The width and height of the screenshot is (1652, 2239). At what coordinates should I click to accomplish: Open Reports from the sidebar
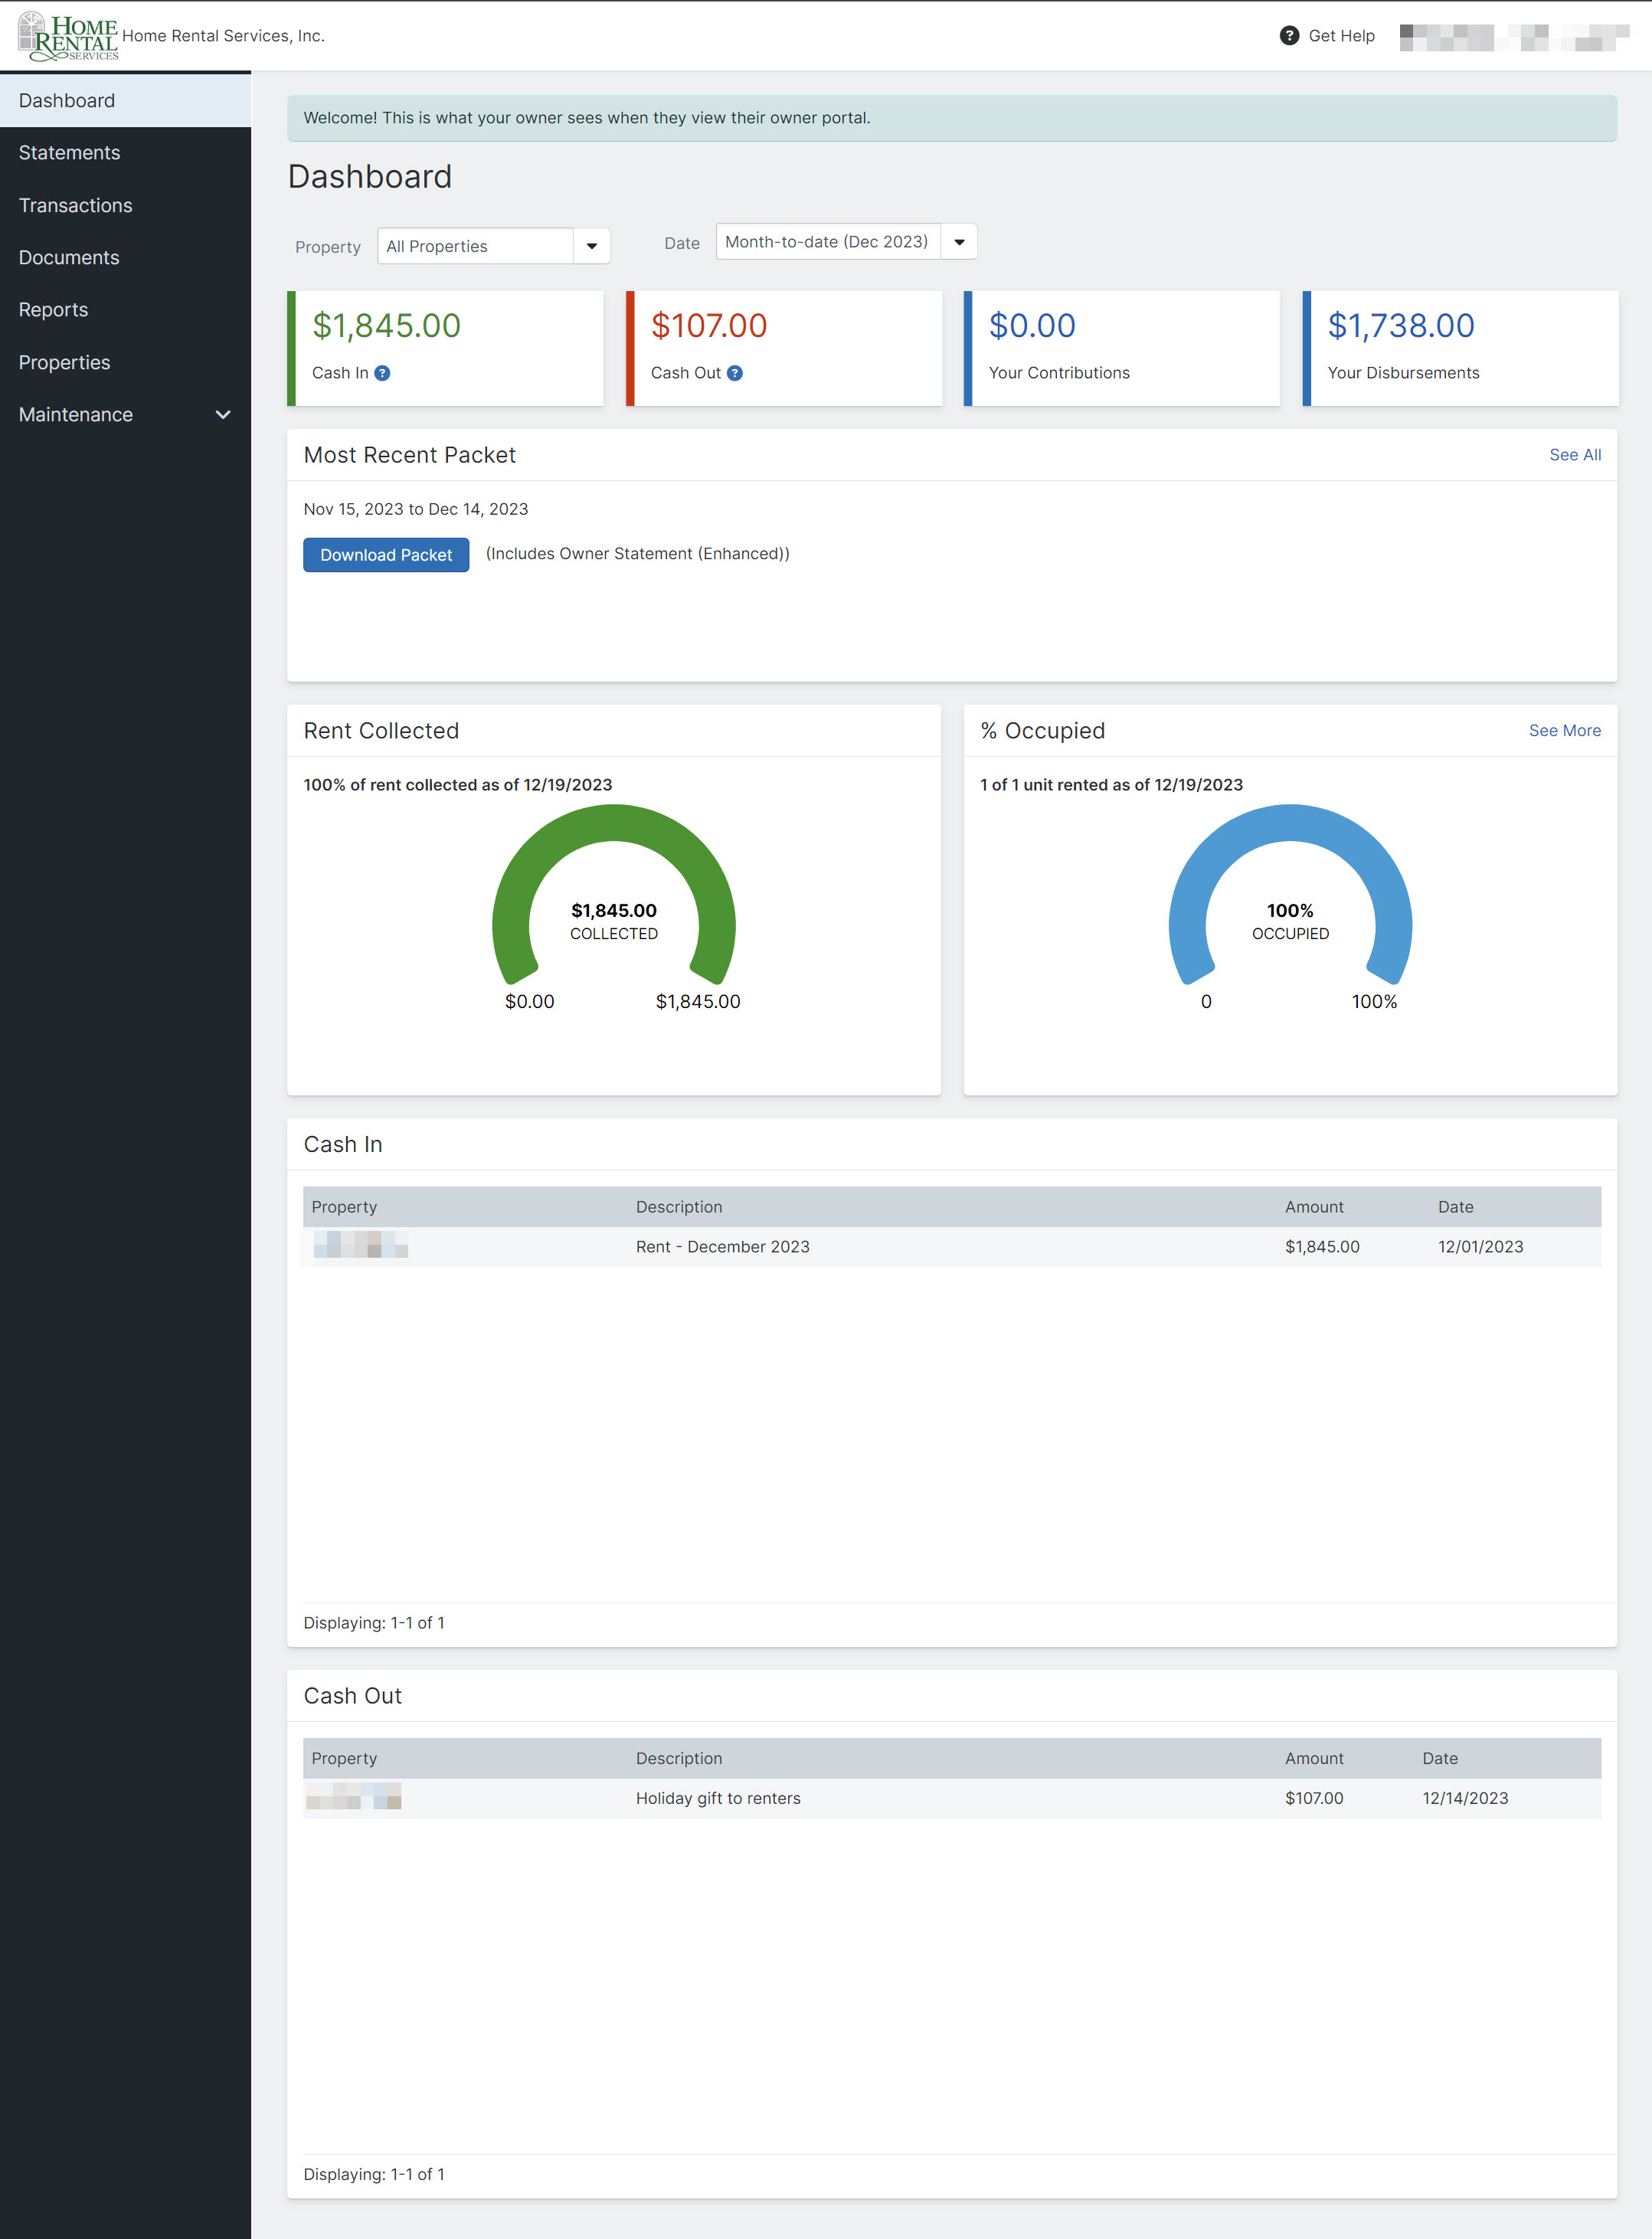point(53,310)
